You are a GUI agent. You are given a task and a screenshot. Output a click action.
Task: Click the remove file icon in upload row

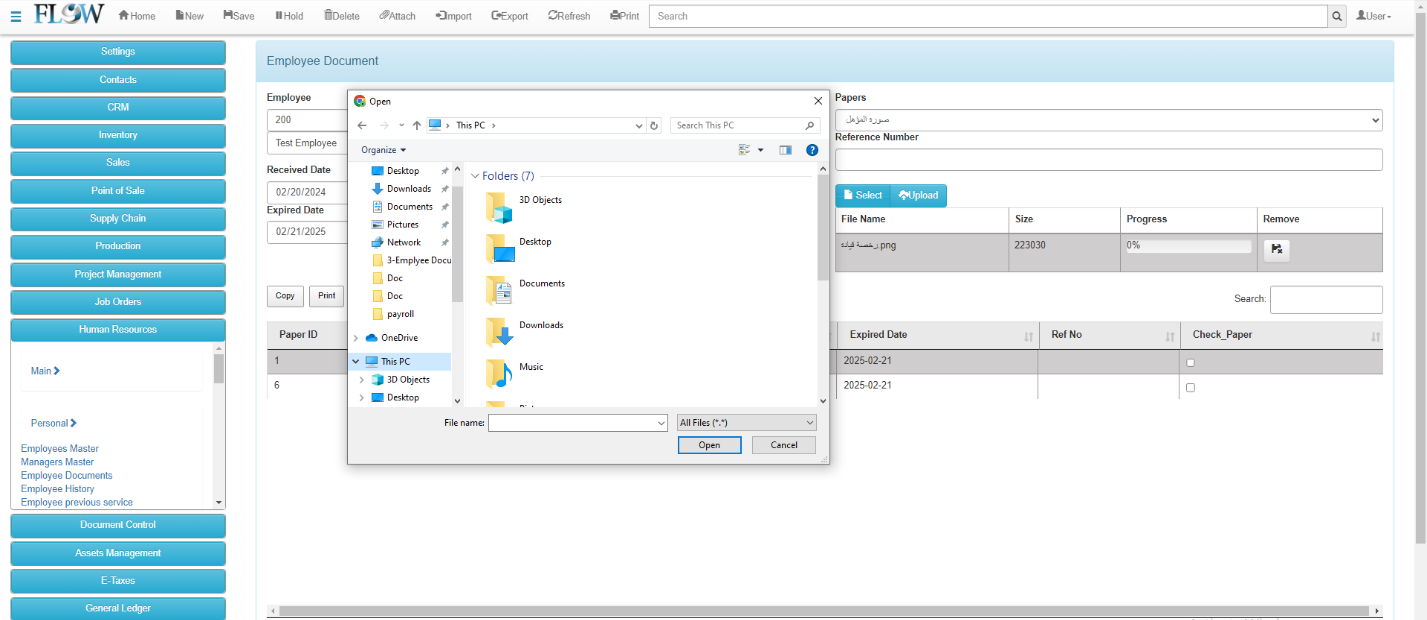[x=1276, y=250]
